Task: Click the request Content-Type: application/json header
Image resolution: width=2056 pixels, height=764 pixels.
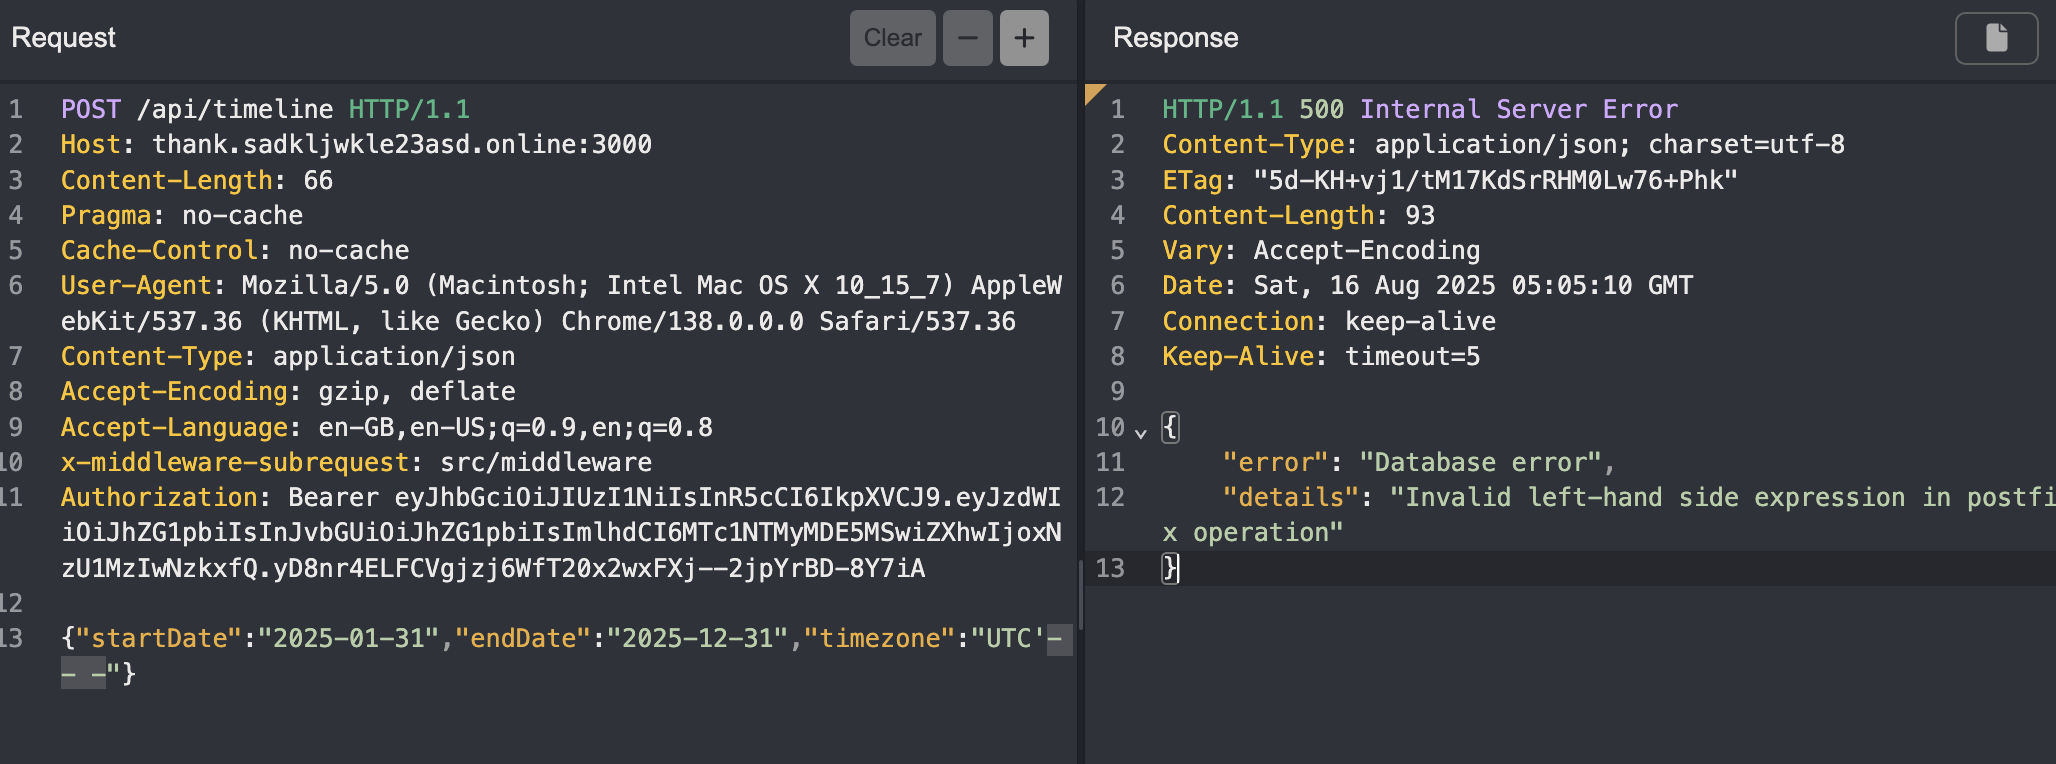Action: 288,356
